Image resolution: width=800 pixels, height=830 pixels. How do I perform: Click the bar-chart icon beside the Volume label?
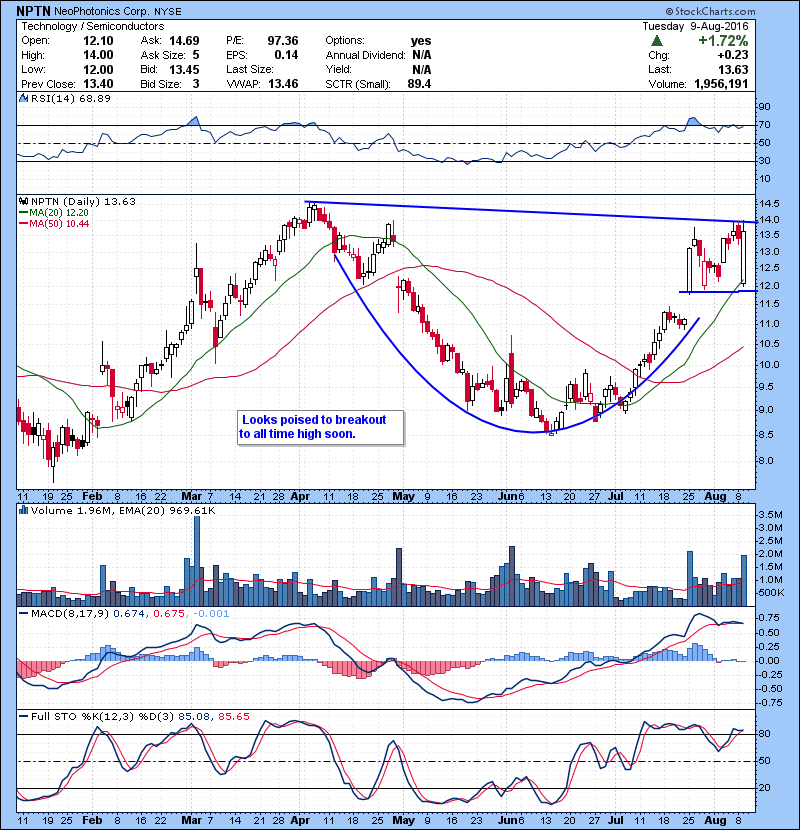point(23,510)
